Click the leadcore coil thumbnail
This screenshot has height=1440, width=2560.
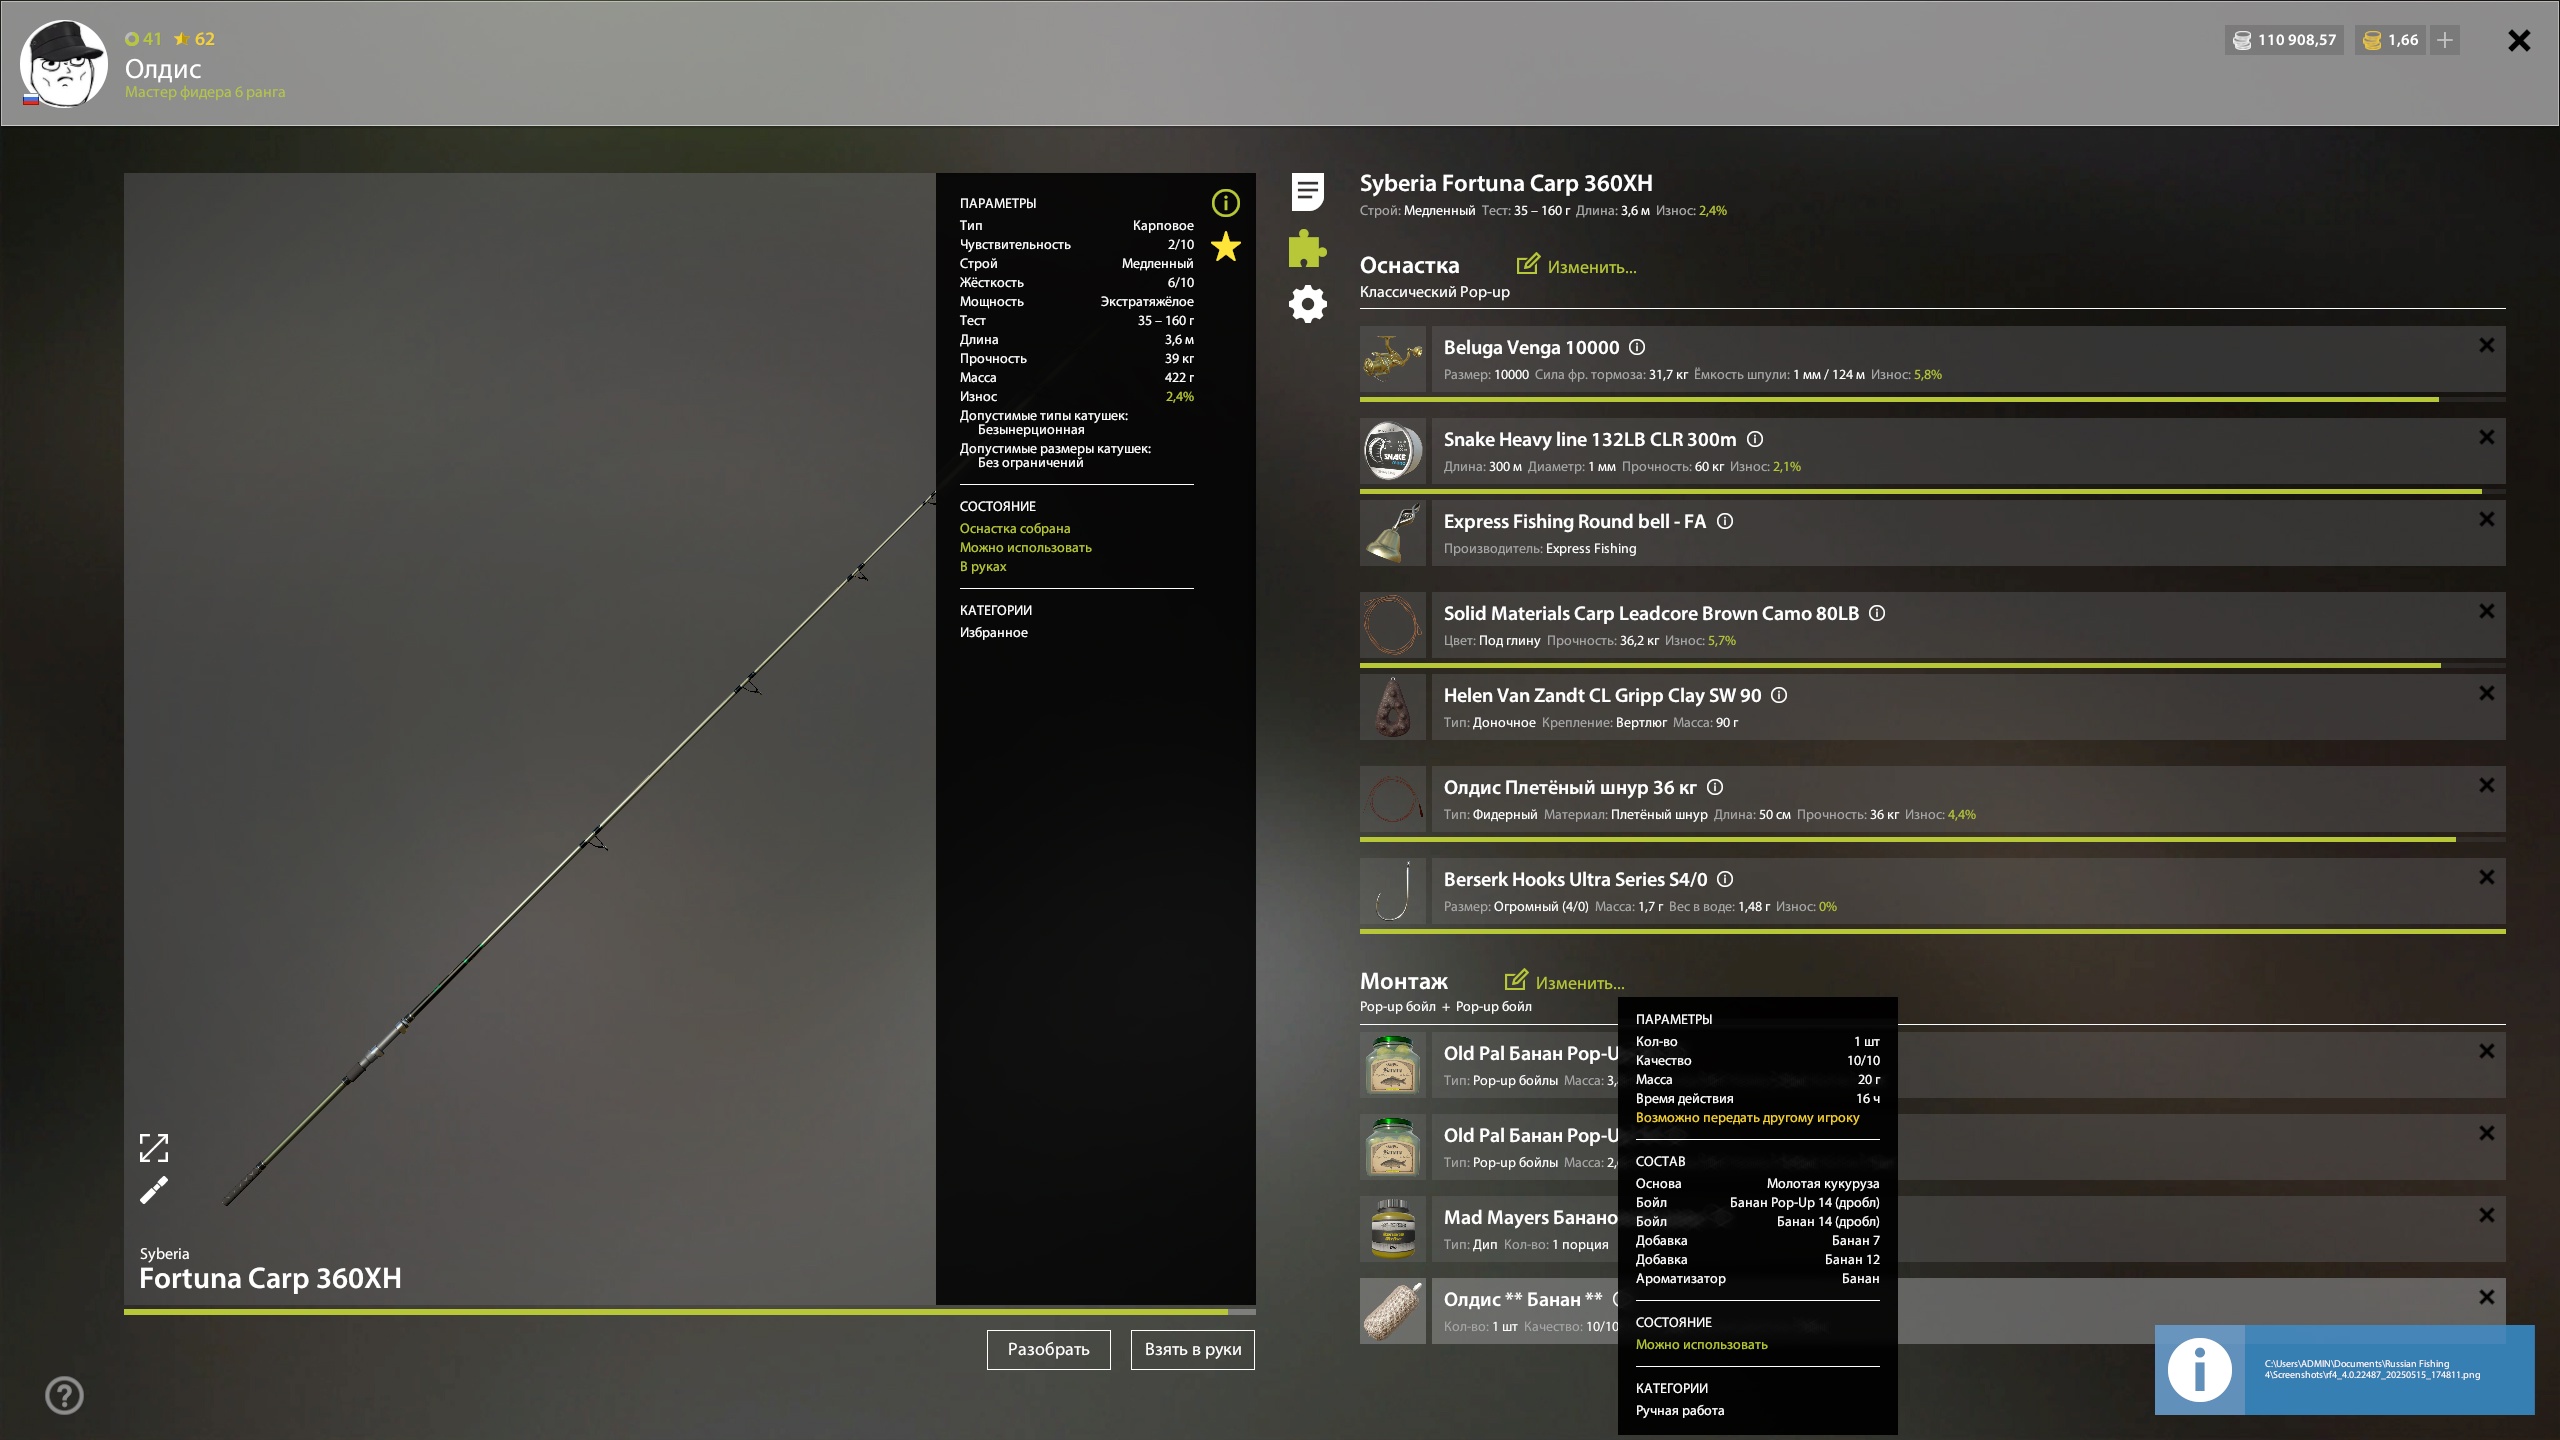tap(1392, 625)
